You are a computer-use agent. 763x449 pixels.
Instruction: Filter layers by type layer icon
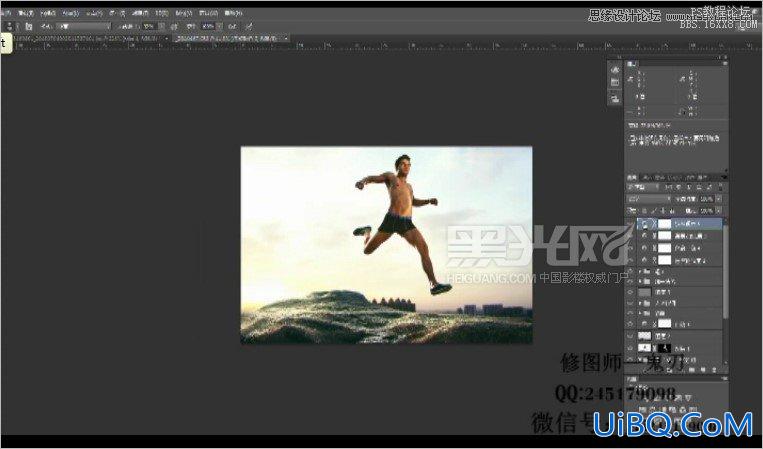click(x=689, y=187)
